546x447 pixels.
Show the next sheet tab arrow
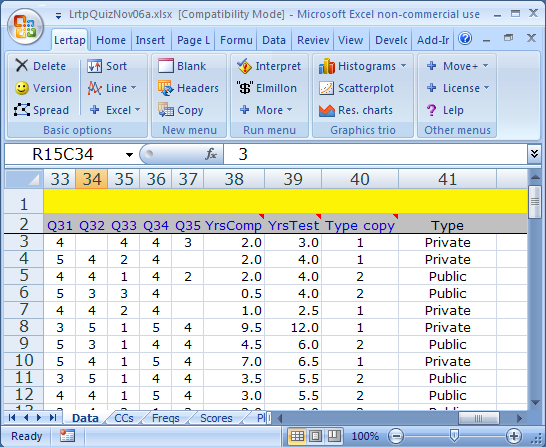pos(39,417)
